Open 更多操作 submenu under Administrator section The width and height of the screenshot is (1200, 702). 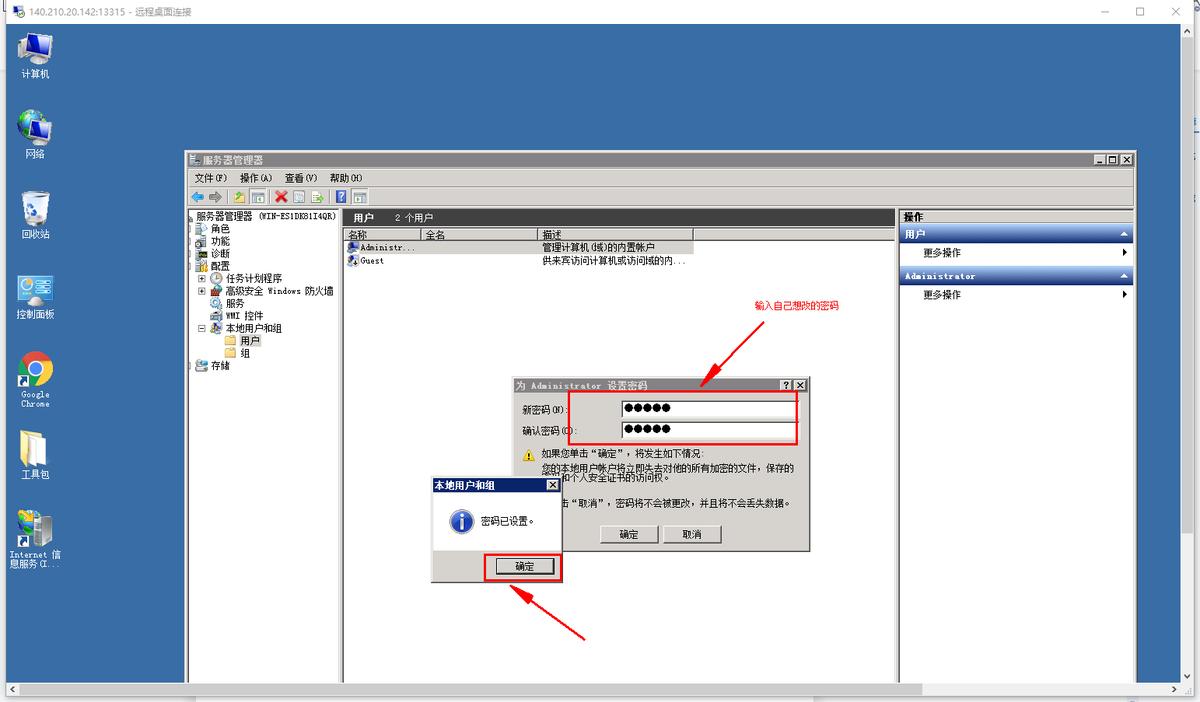(1016, 295)
